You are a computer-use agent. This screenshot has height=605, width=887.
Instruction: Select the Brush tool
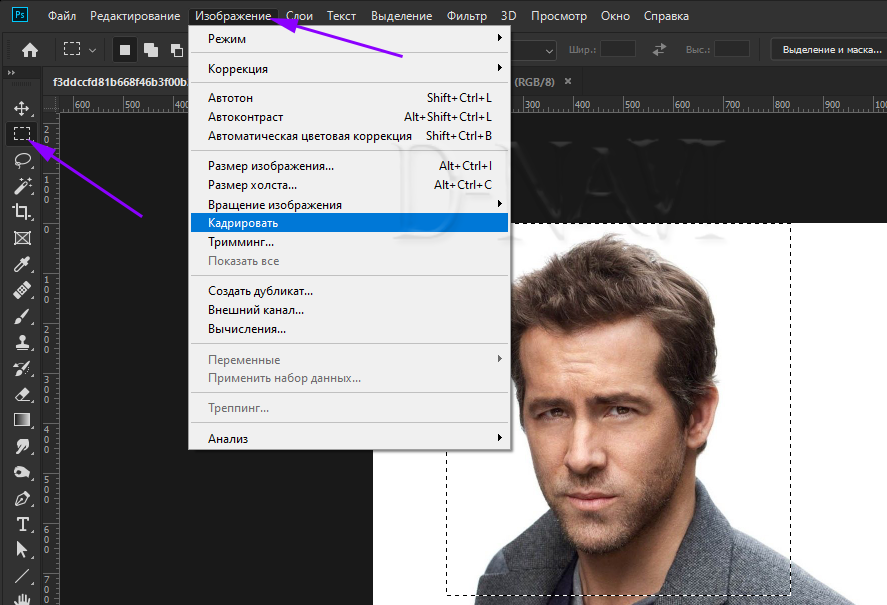coord(22,316)
